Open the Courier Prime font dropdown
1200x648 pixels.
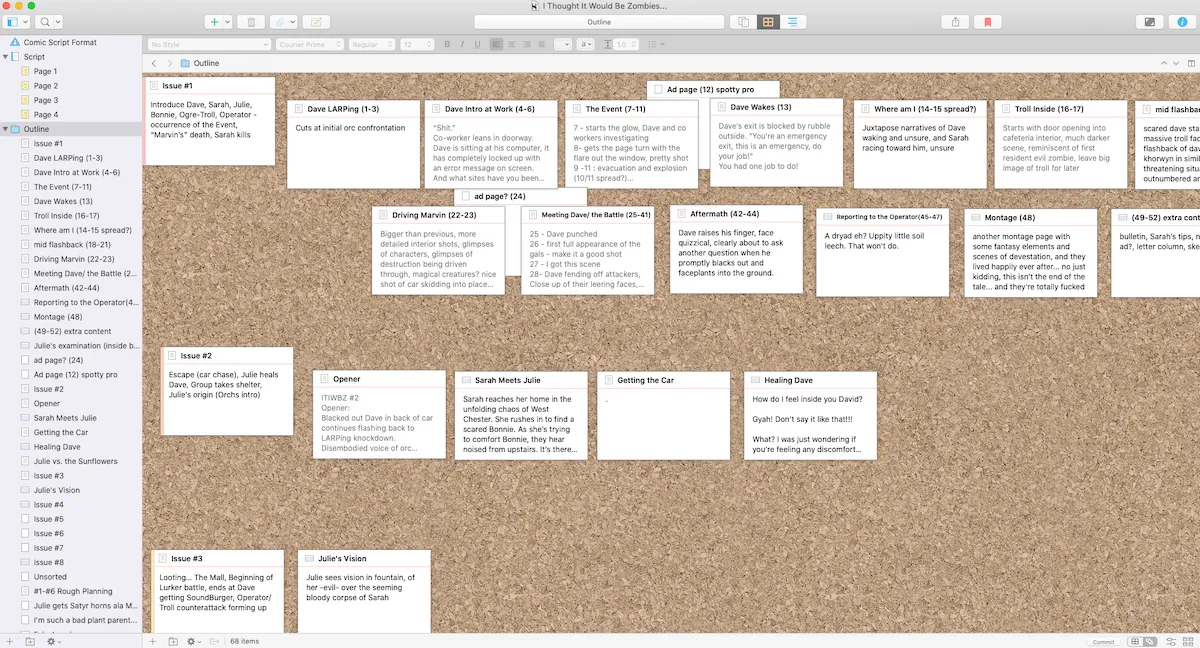pos(310,44)
